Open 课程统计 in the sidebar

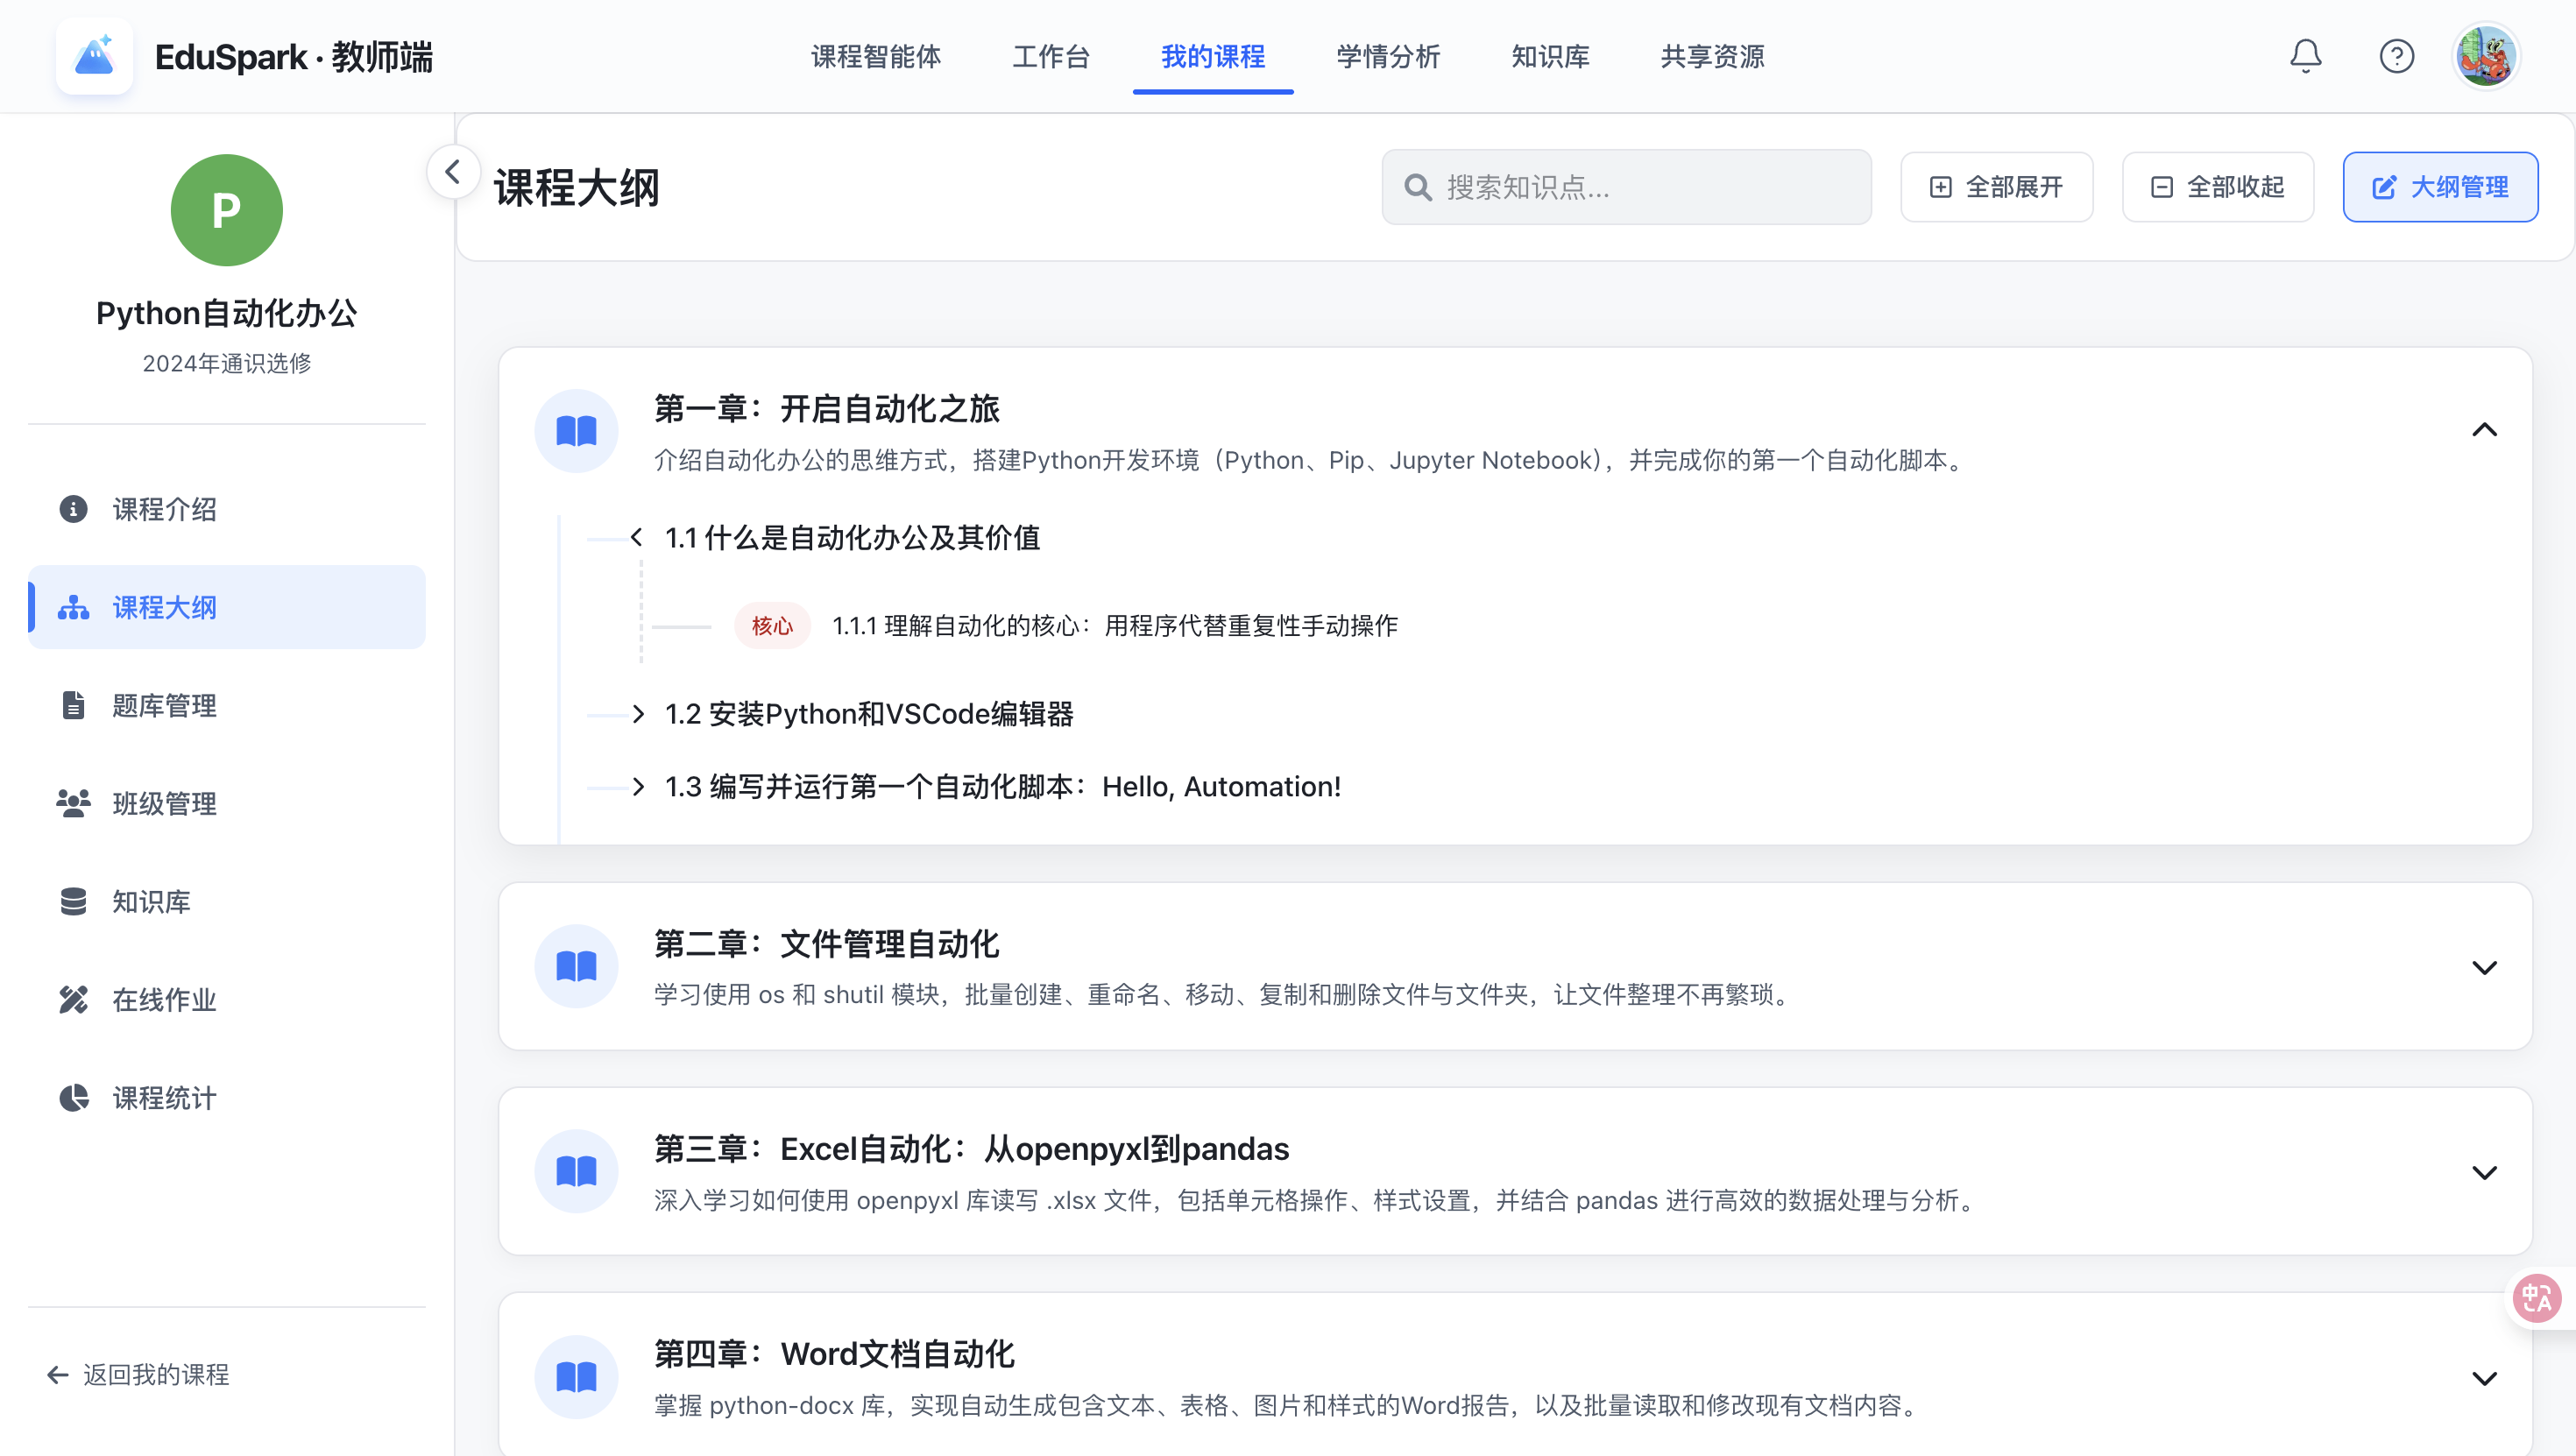227,1097
